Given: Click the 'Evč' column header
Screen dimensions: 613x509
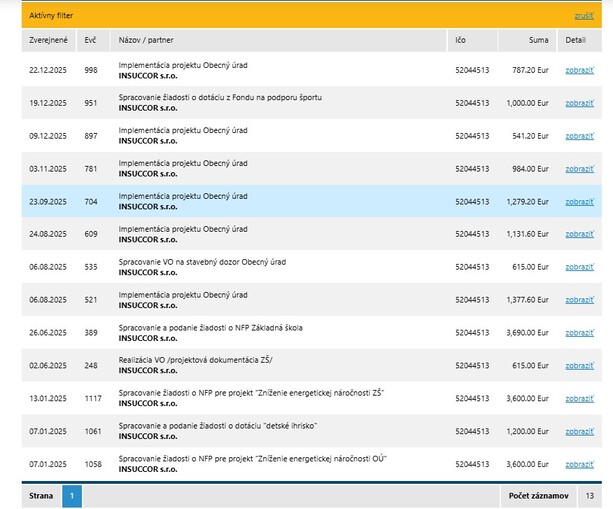Looking at the screenshot, I should tap(91, 40).
